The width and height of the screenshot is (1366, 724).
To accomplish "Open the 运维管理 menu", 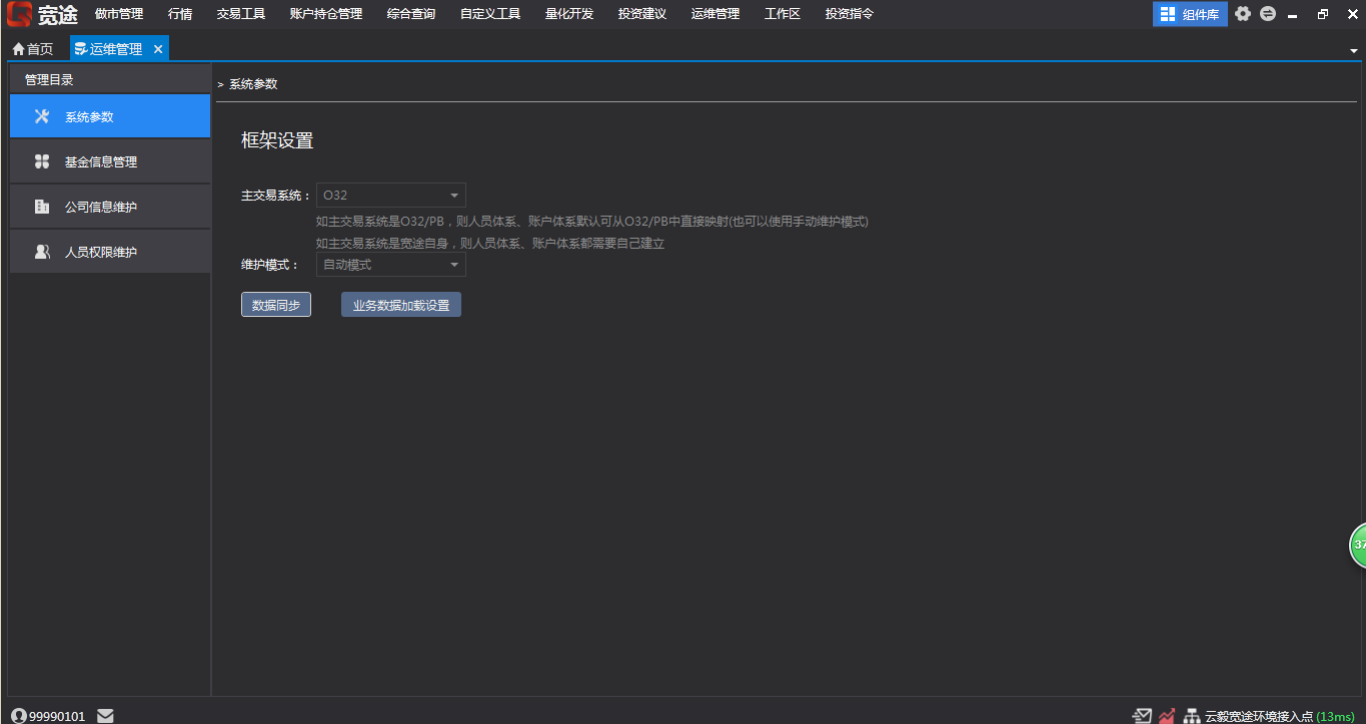I will [715, 14].
